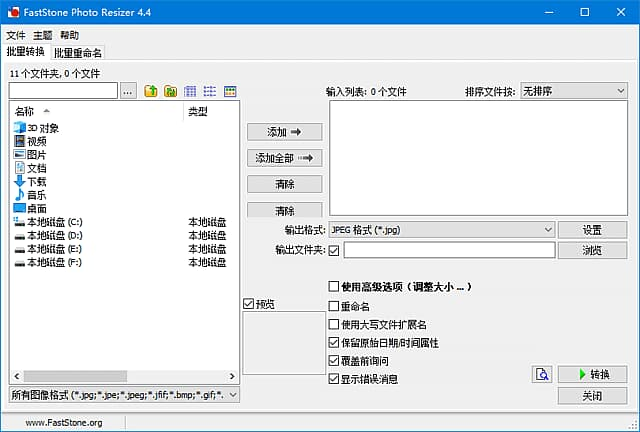Uncheck the 预览 checkbox
Viewport: 640px width, 432px height.
pyautogui.click(x=249, y=303)
